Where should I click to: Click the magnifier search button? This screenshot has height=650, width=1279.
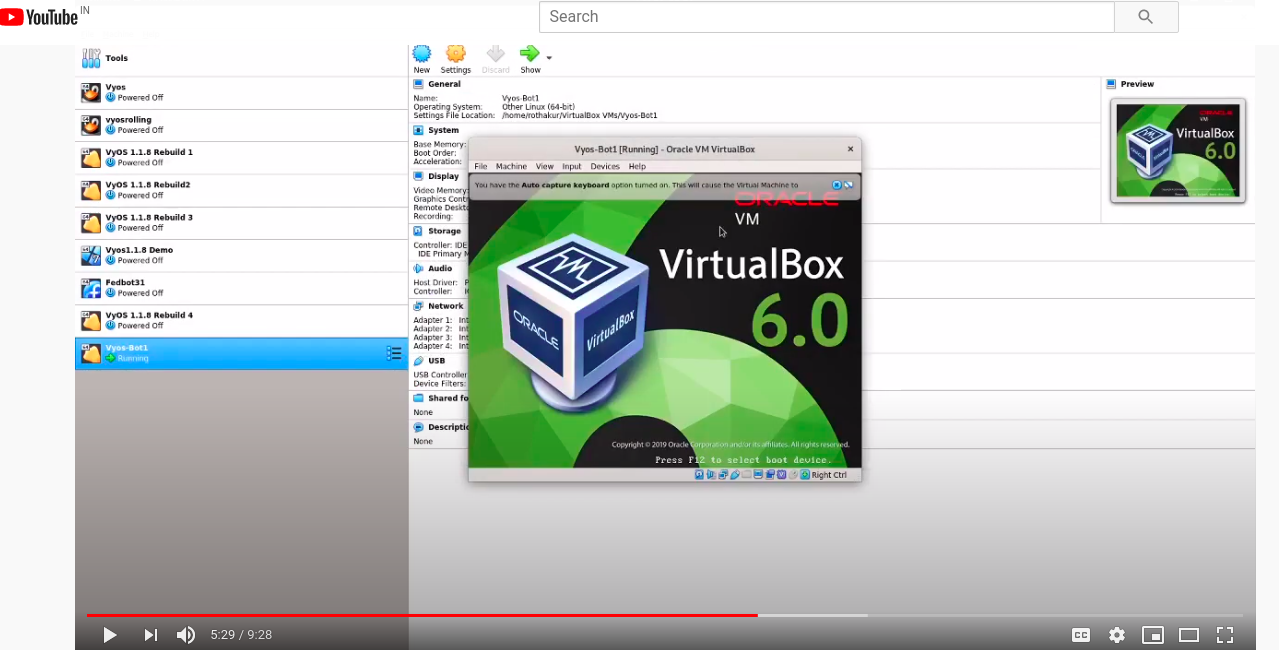[x=1146, y=17]
